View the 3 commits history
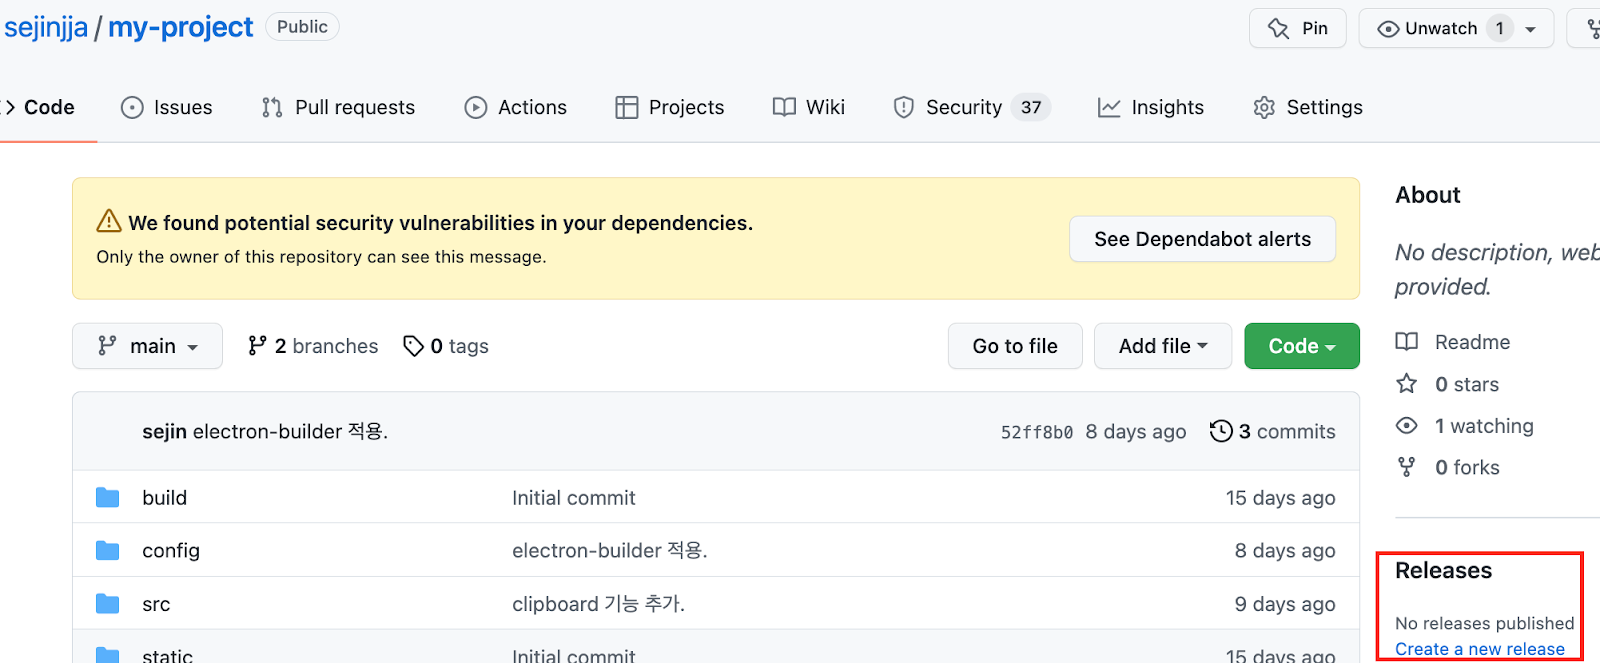1600x663 pixels. tap(1273, 431)
